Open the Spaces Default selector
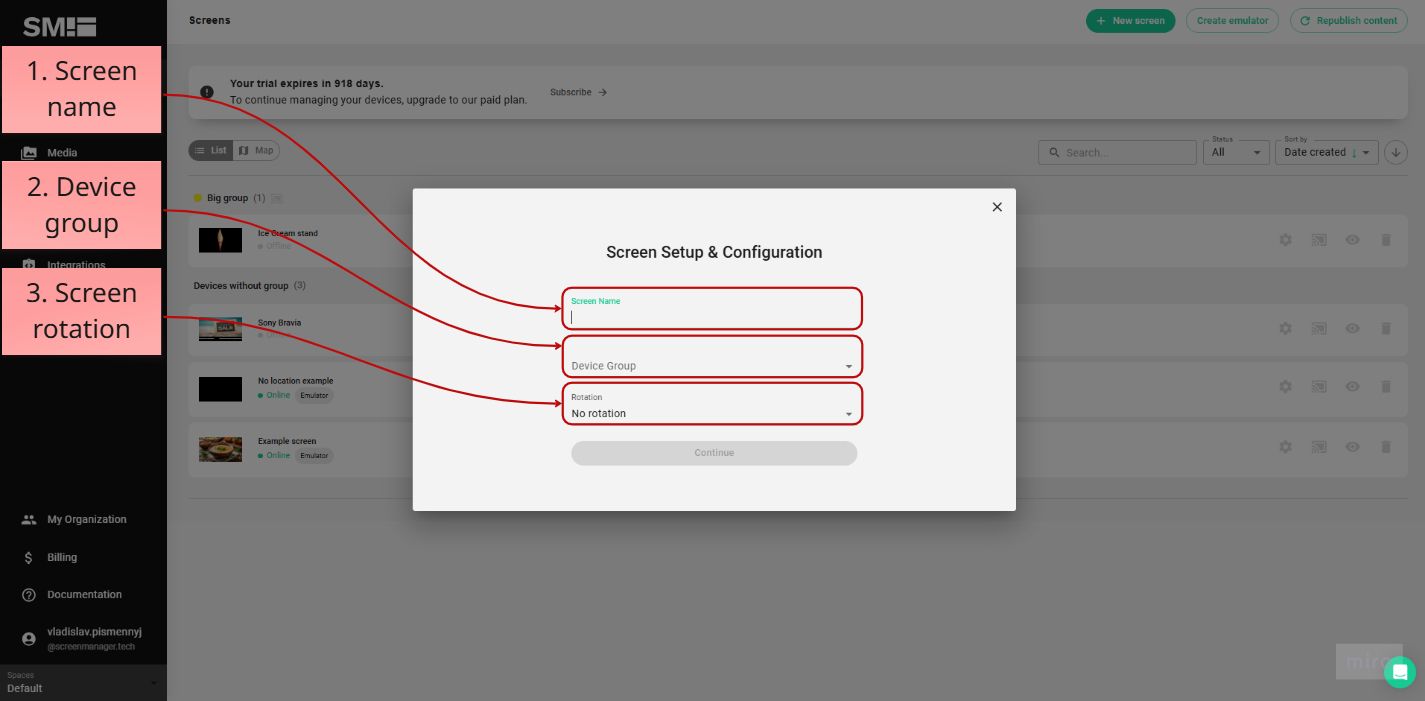The width and height of the screenshot is (1425, 701). pos(82,683)
